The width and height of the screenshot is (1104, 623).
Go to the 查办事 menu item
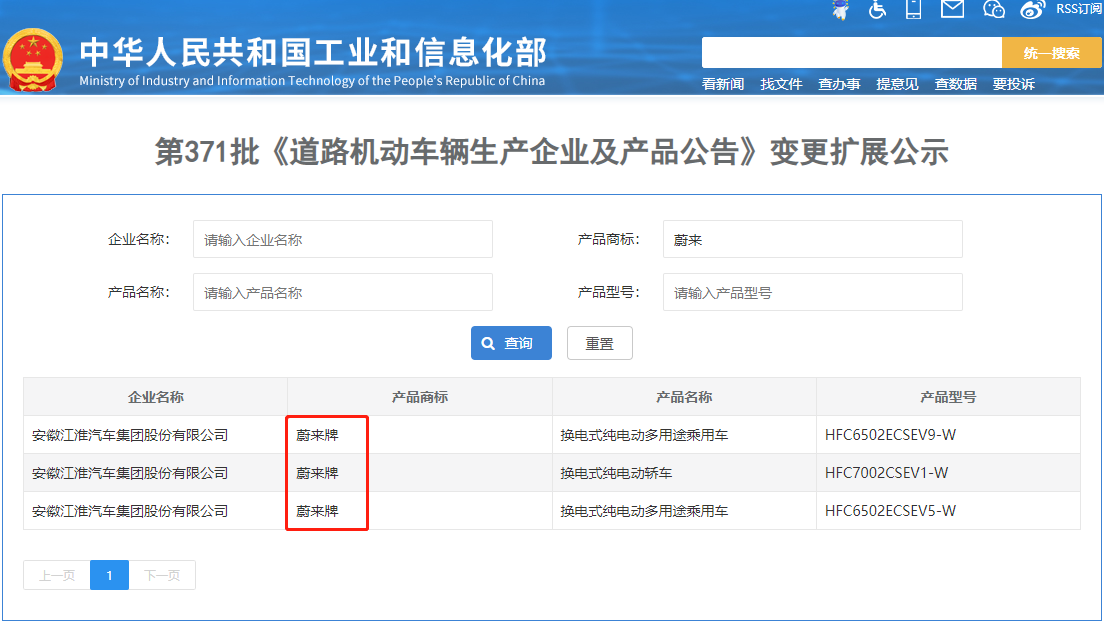(x=839, y=84)
